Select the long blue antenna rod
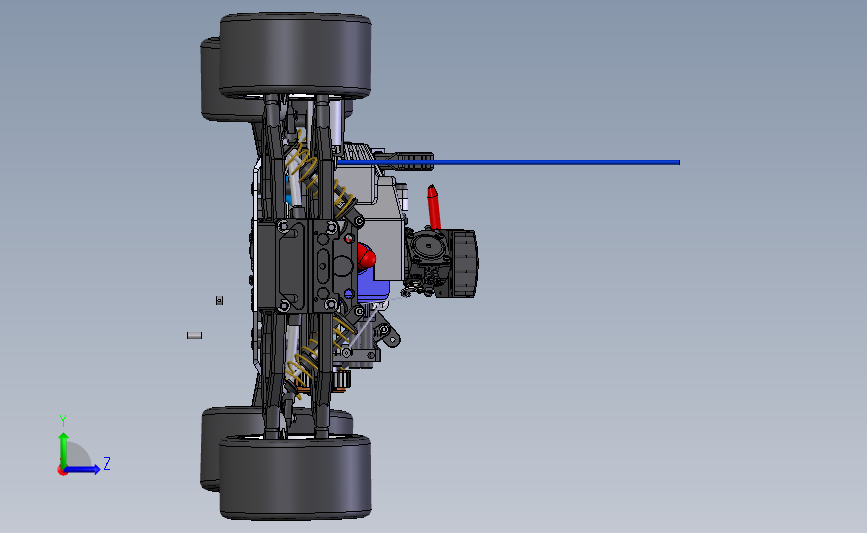The height and width of the screenshot is (533, 867). click(508, 162)
